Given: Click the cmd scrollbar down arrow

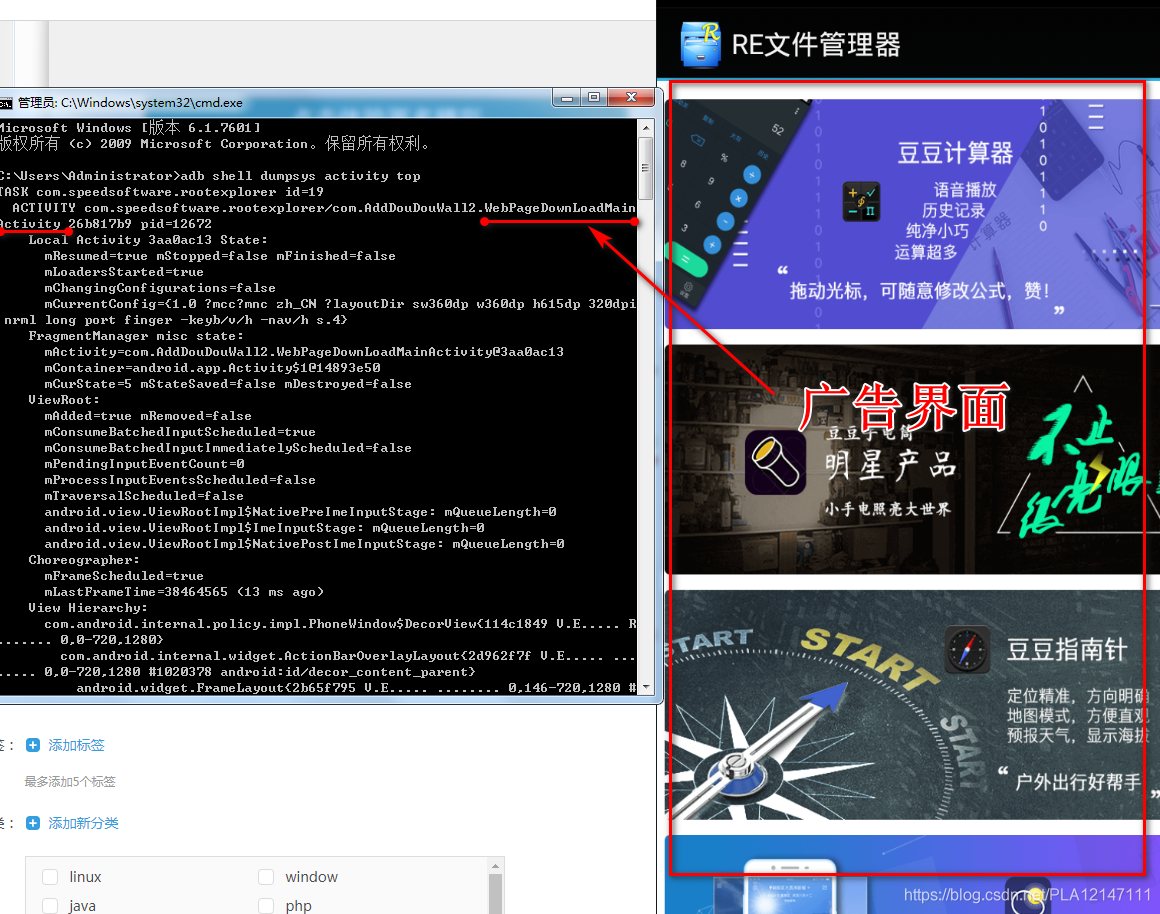Looking at the screenshot, I should click(646, 687).
